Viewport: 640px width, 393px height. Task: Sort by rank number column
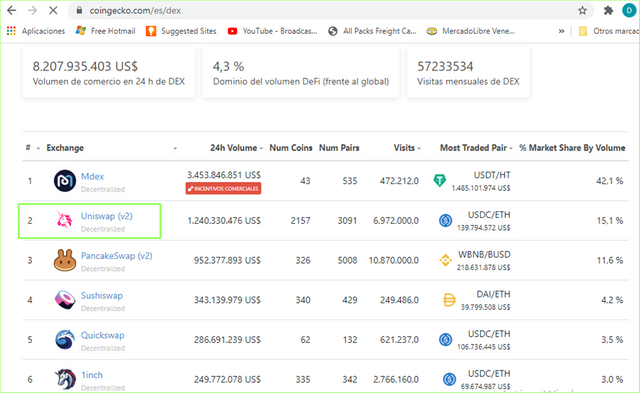(33, 148)
